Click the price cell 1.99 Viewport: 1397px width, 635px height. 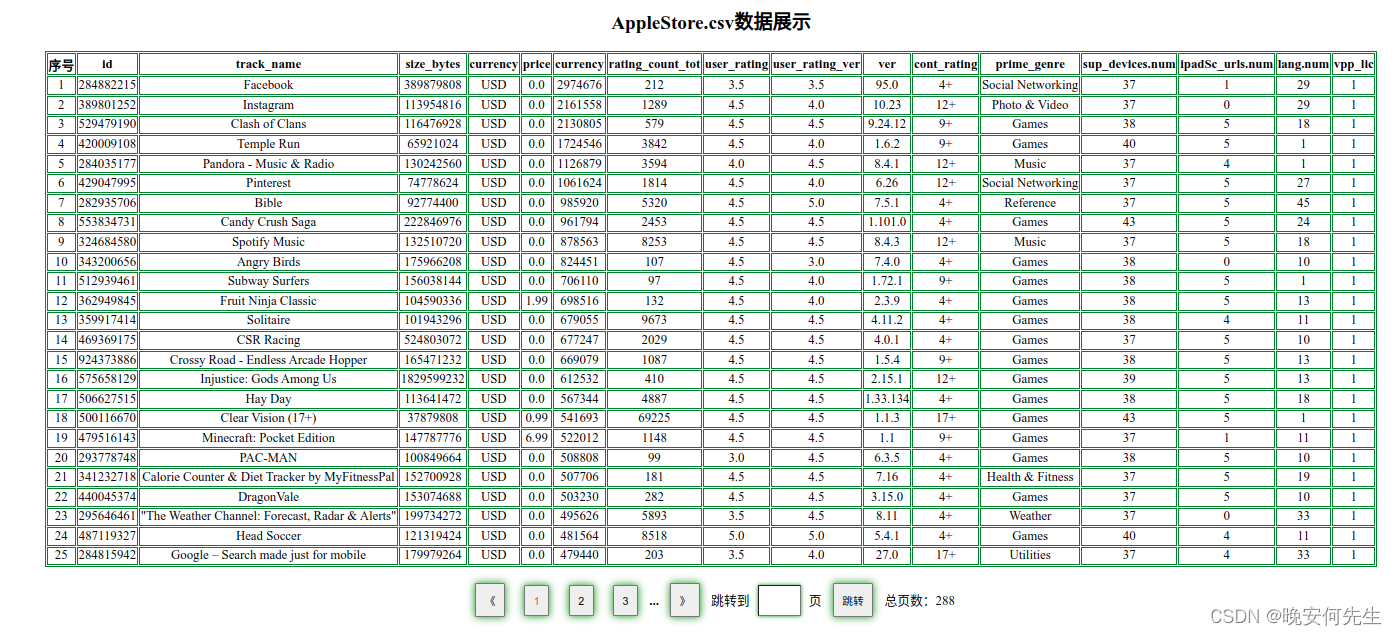coord(536,301)
